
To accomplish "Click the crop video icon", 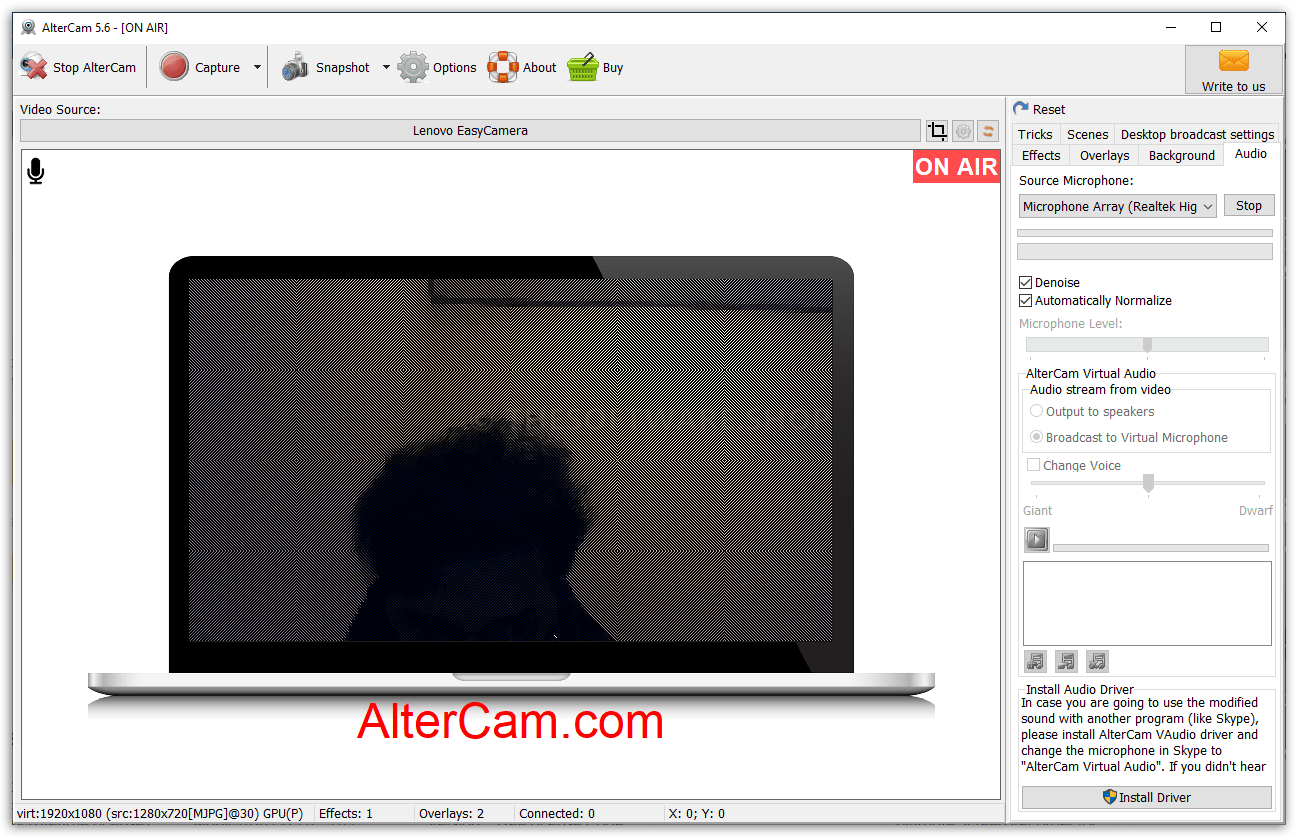I will click(x=937, y=131).
